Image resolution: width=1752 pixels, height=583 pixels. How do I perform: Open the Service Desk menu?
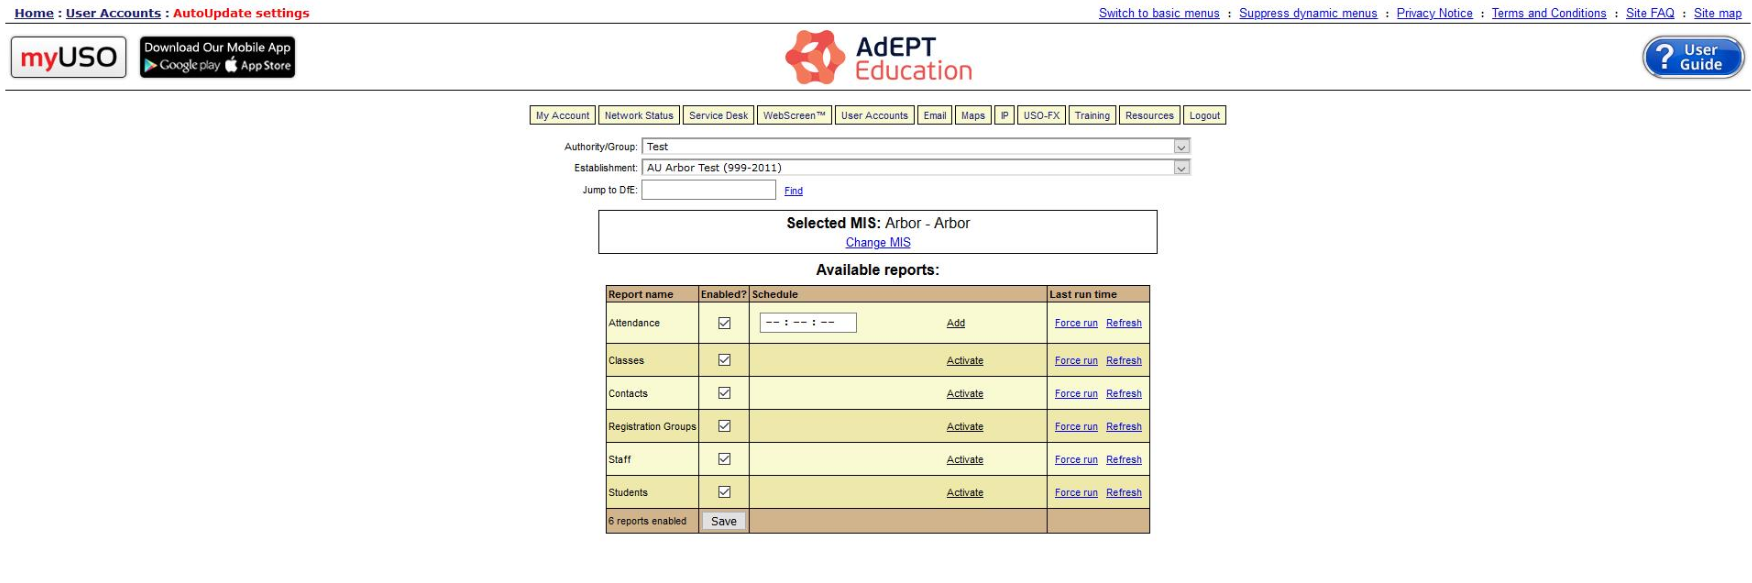click(718, 115)
